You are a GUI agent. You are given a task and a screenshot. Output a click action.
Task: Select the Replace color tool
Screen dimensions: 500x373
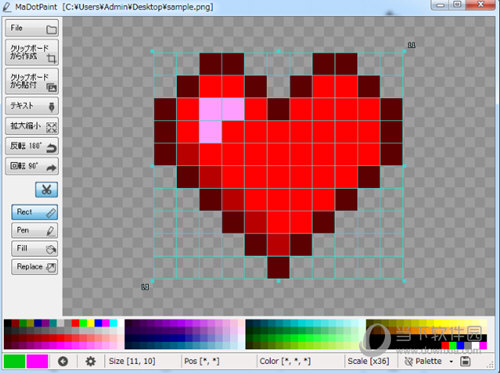34,267
